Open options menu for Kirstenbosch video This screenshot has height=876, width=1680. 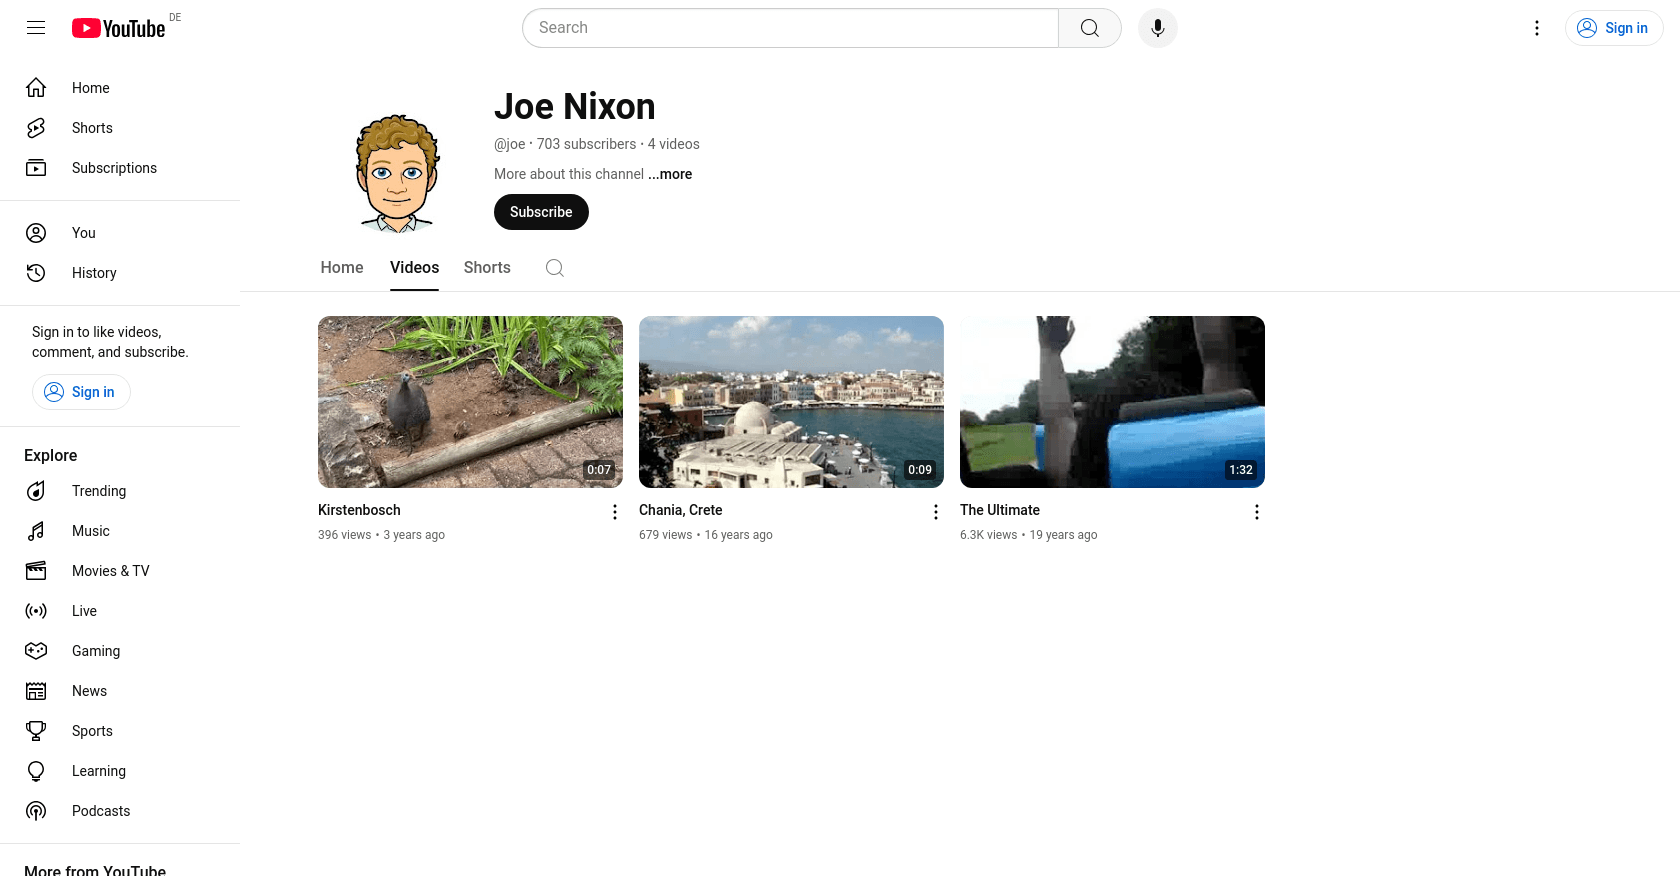pyautogui.click(x=615, y=512)
